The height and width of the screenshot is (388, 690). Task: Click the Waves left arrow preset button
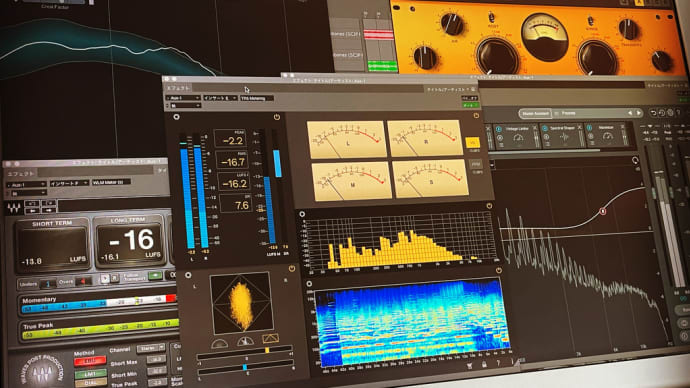click(x=32, y=211)
